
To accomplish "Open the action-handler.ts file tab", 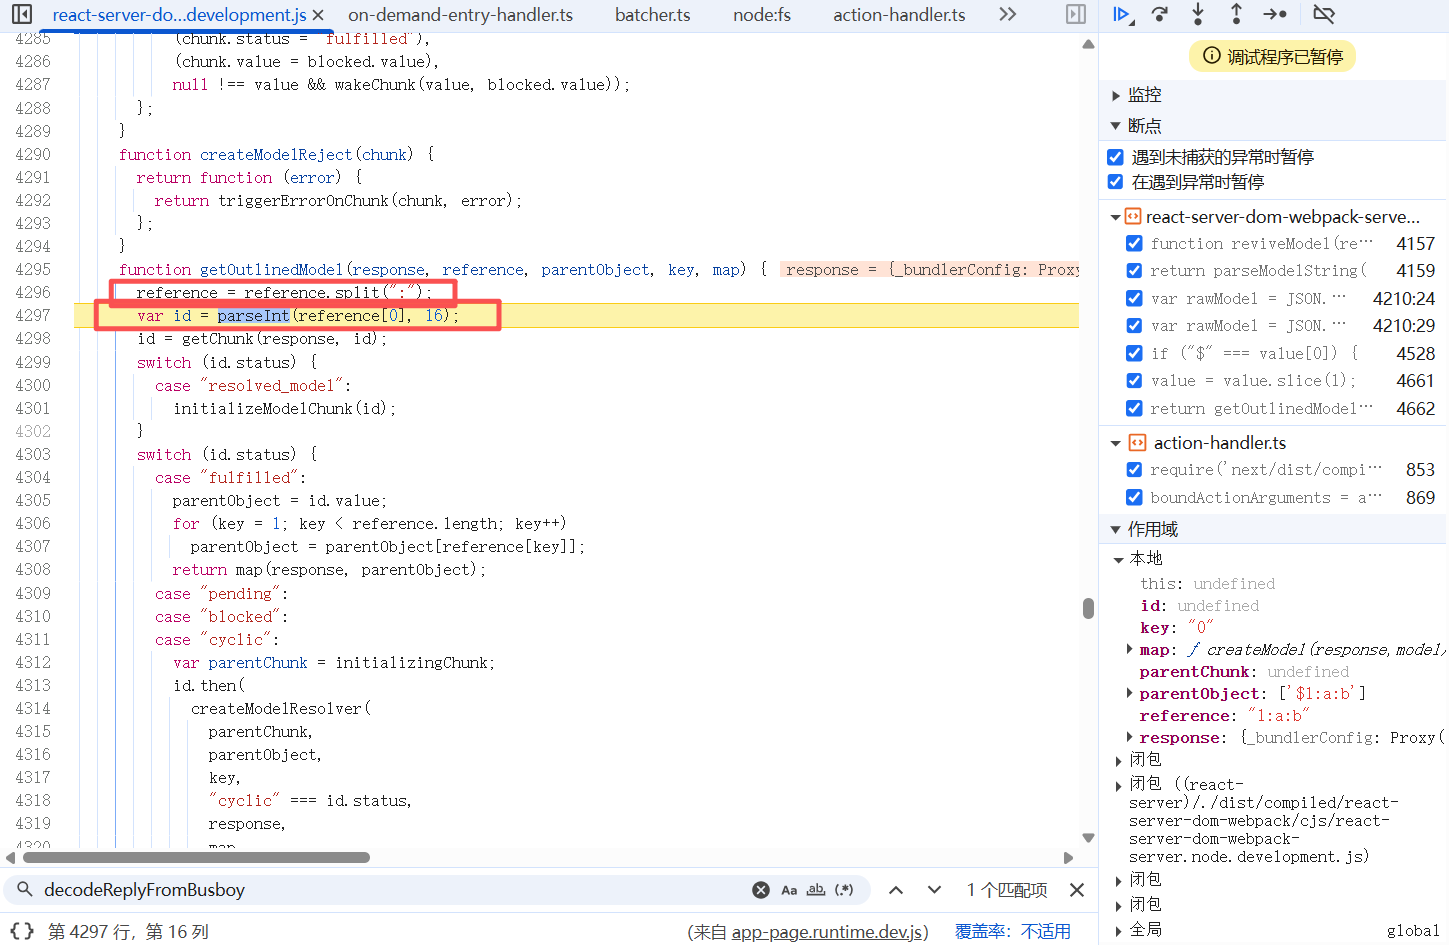I will point(899,15).
